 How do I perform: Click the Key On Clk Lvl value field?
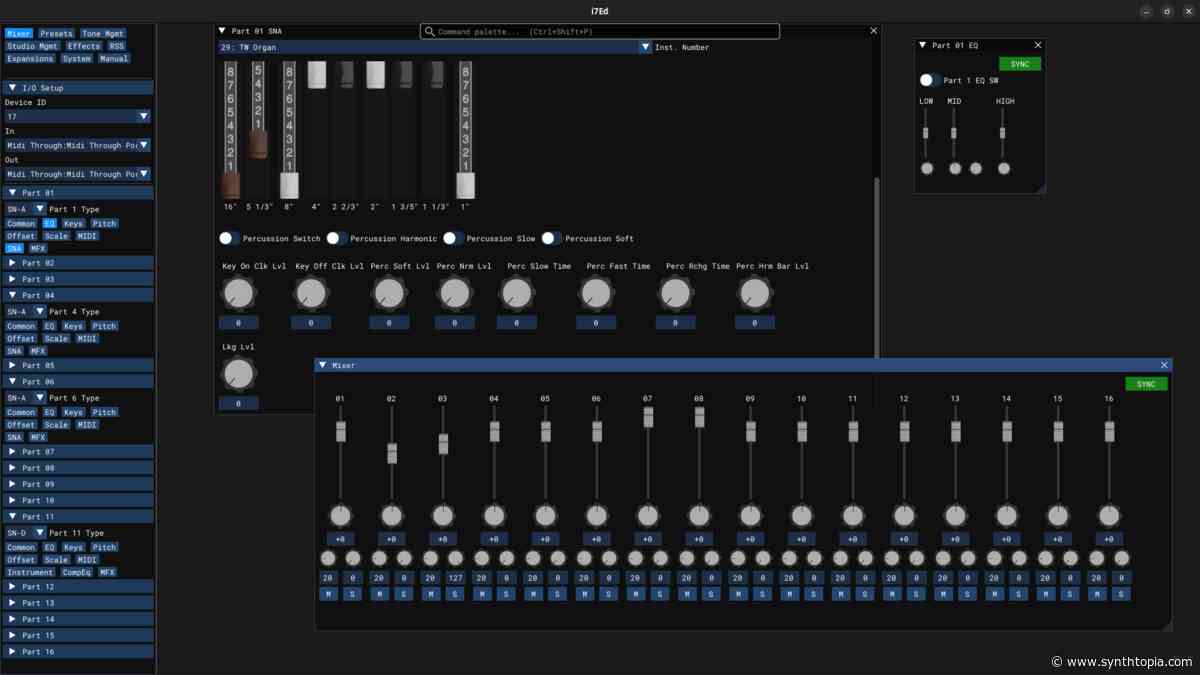click(238, 323)
